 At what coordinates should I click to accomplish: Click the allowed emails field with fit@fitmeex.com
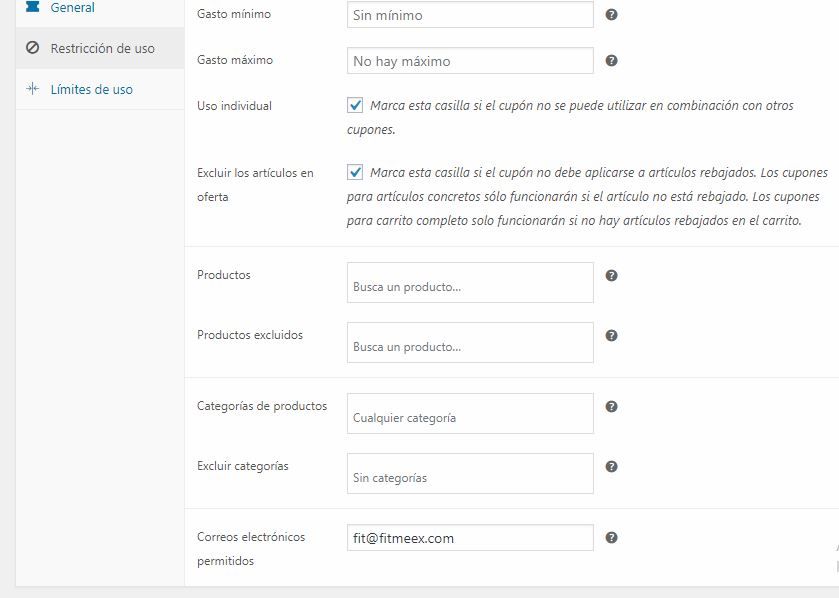470,538
